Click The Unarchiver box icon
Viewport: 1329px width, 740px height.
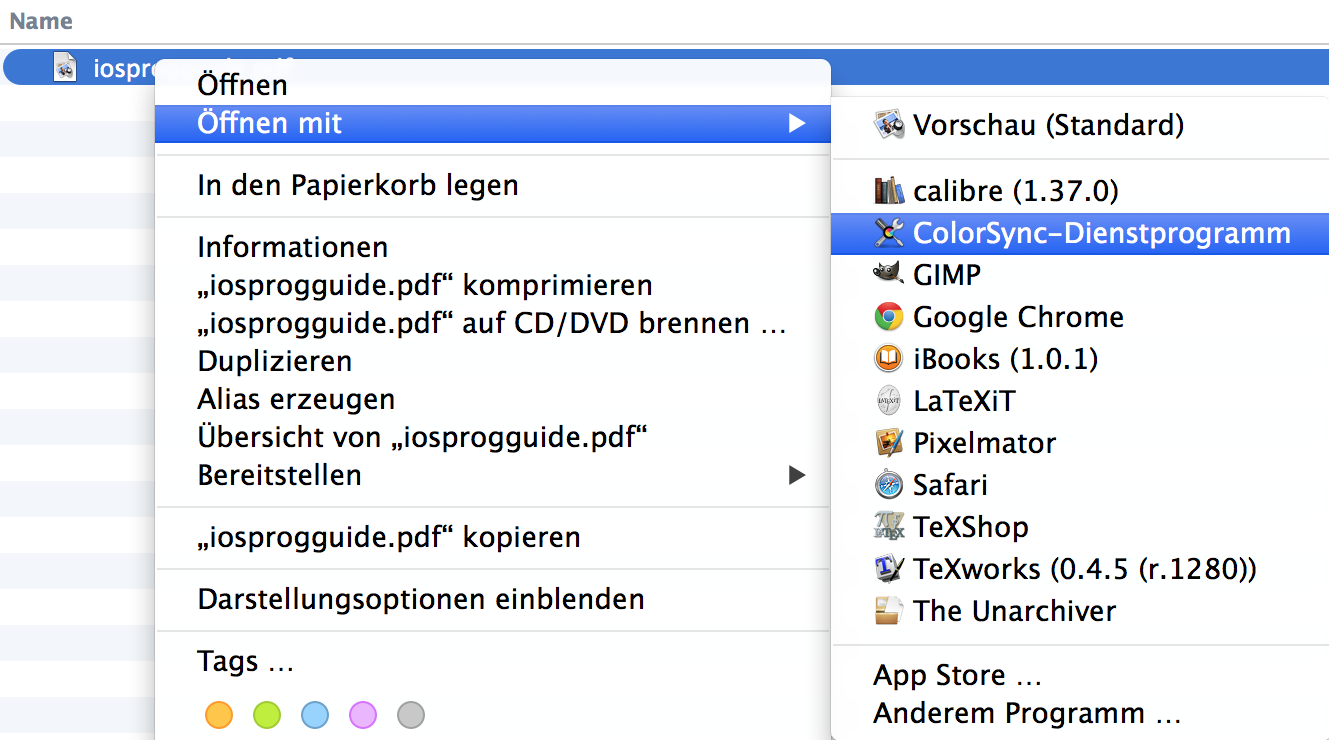tap(889, 610)
